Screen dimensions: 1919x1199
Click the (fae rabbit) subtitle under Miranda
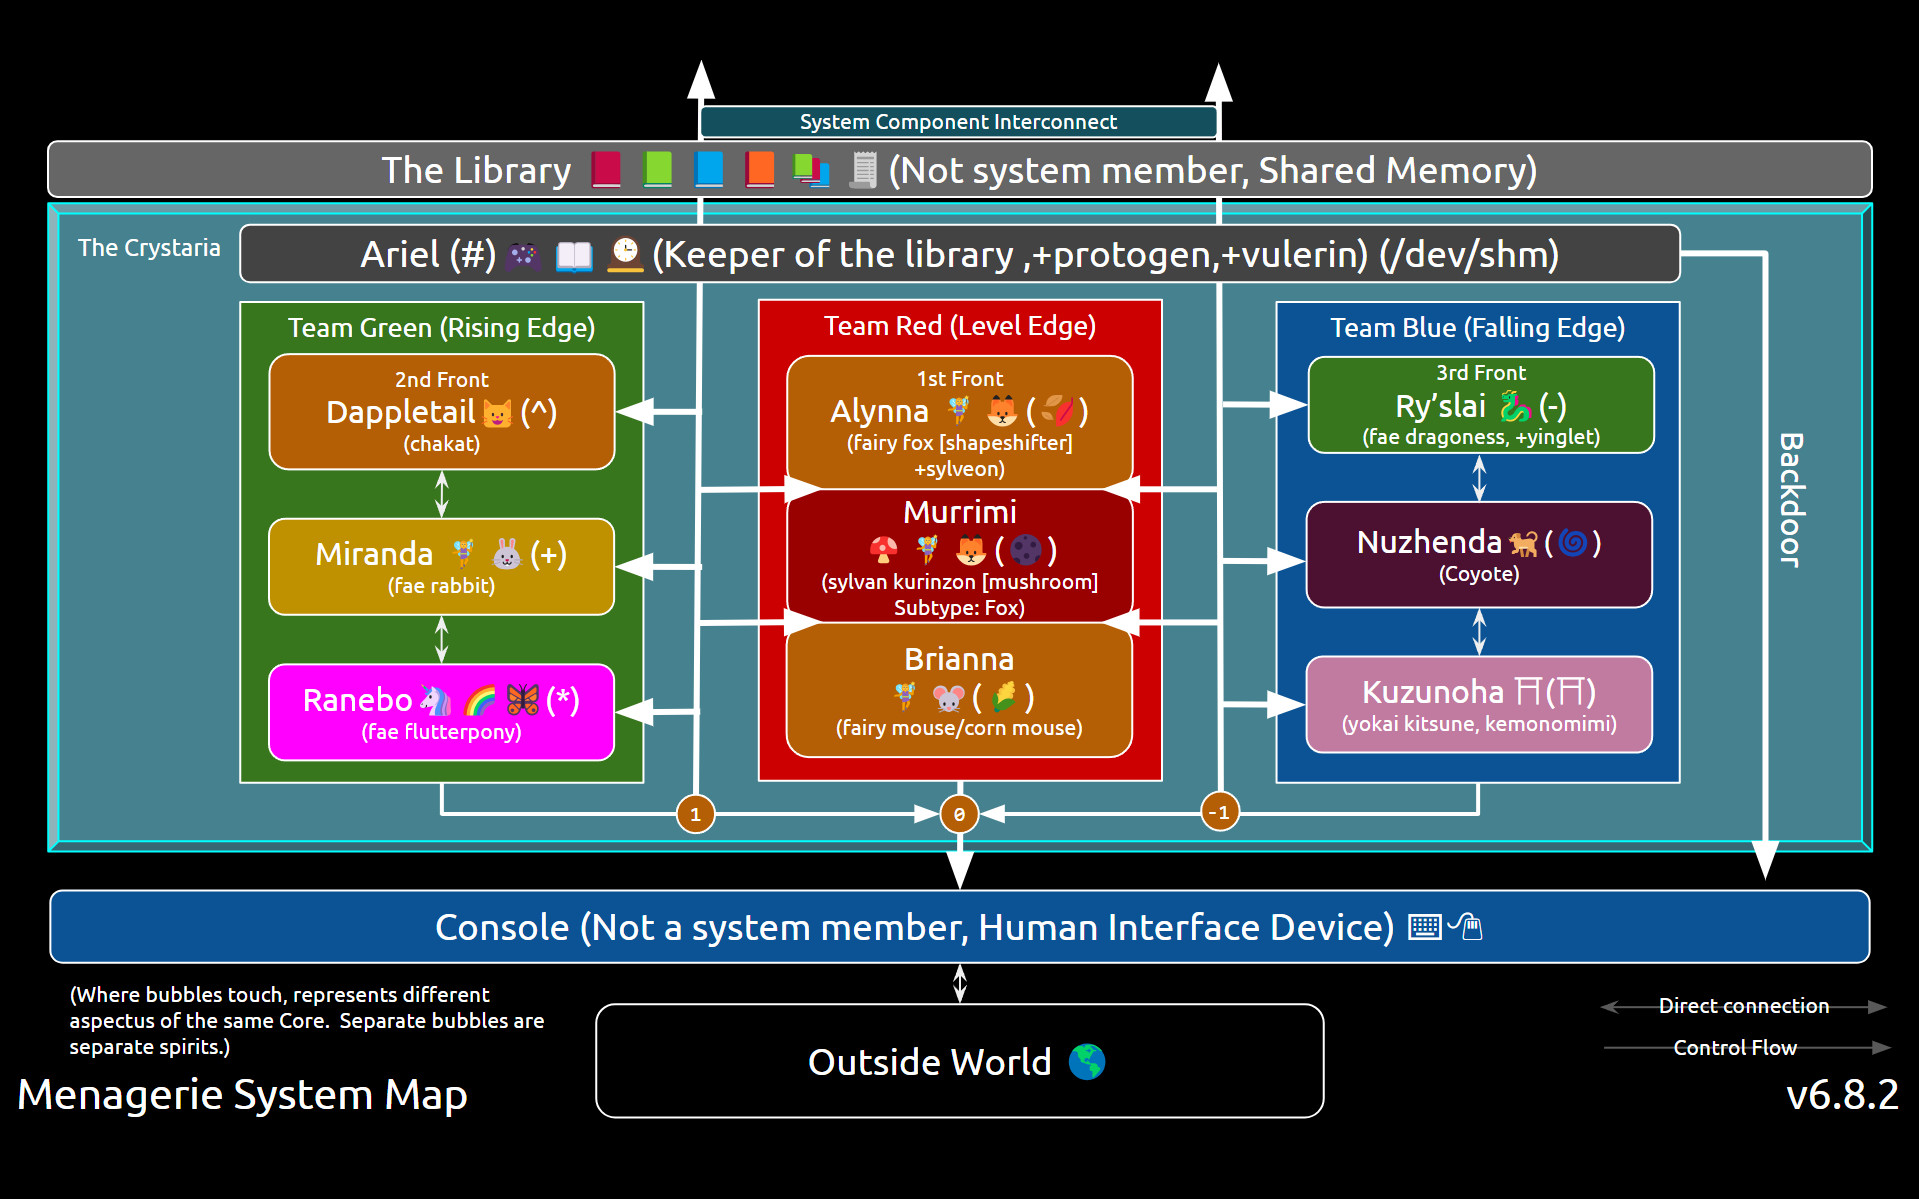[441, 586]
